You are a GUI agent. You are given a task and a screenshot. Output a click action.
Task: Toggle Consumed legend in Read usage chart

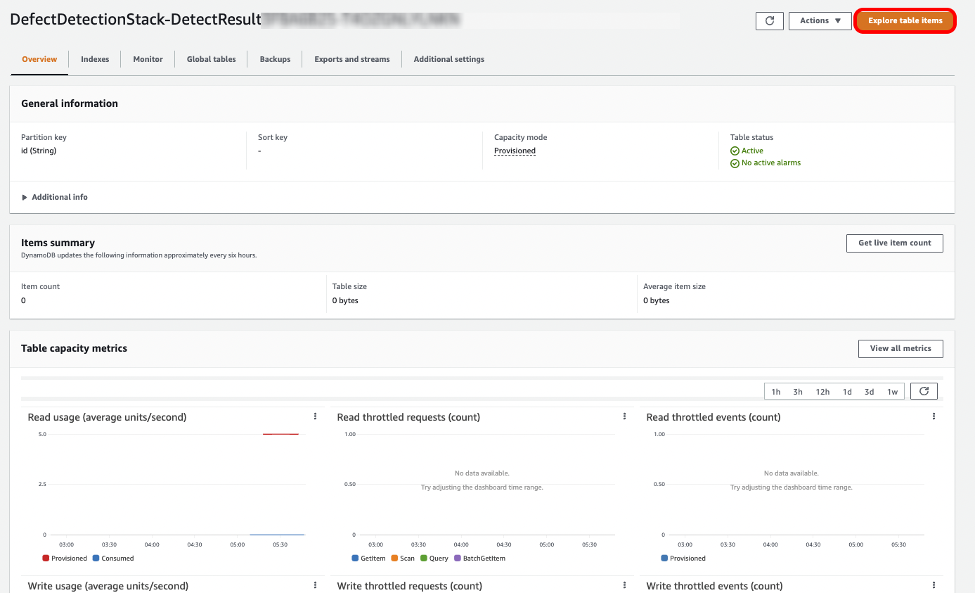[113, 558]
